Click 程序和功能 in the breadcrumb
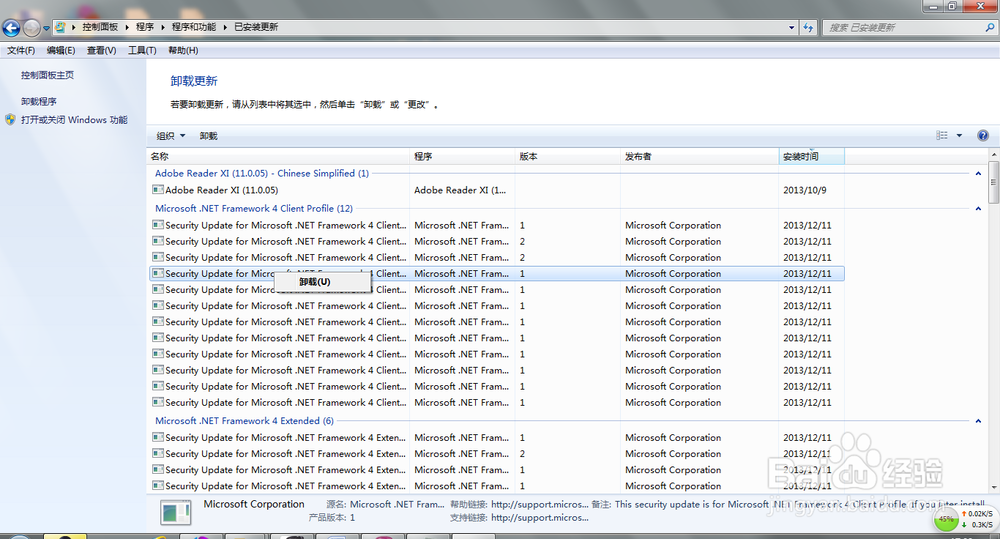The image size is (1000, 539). click(193, 27)
